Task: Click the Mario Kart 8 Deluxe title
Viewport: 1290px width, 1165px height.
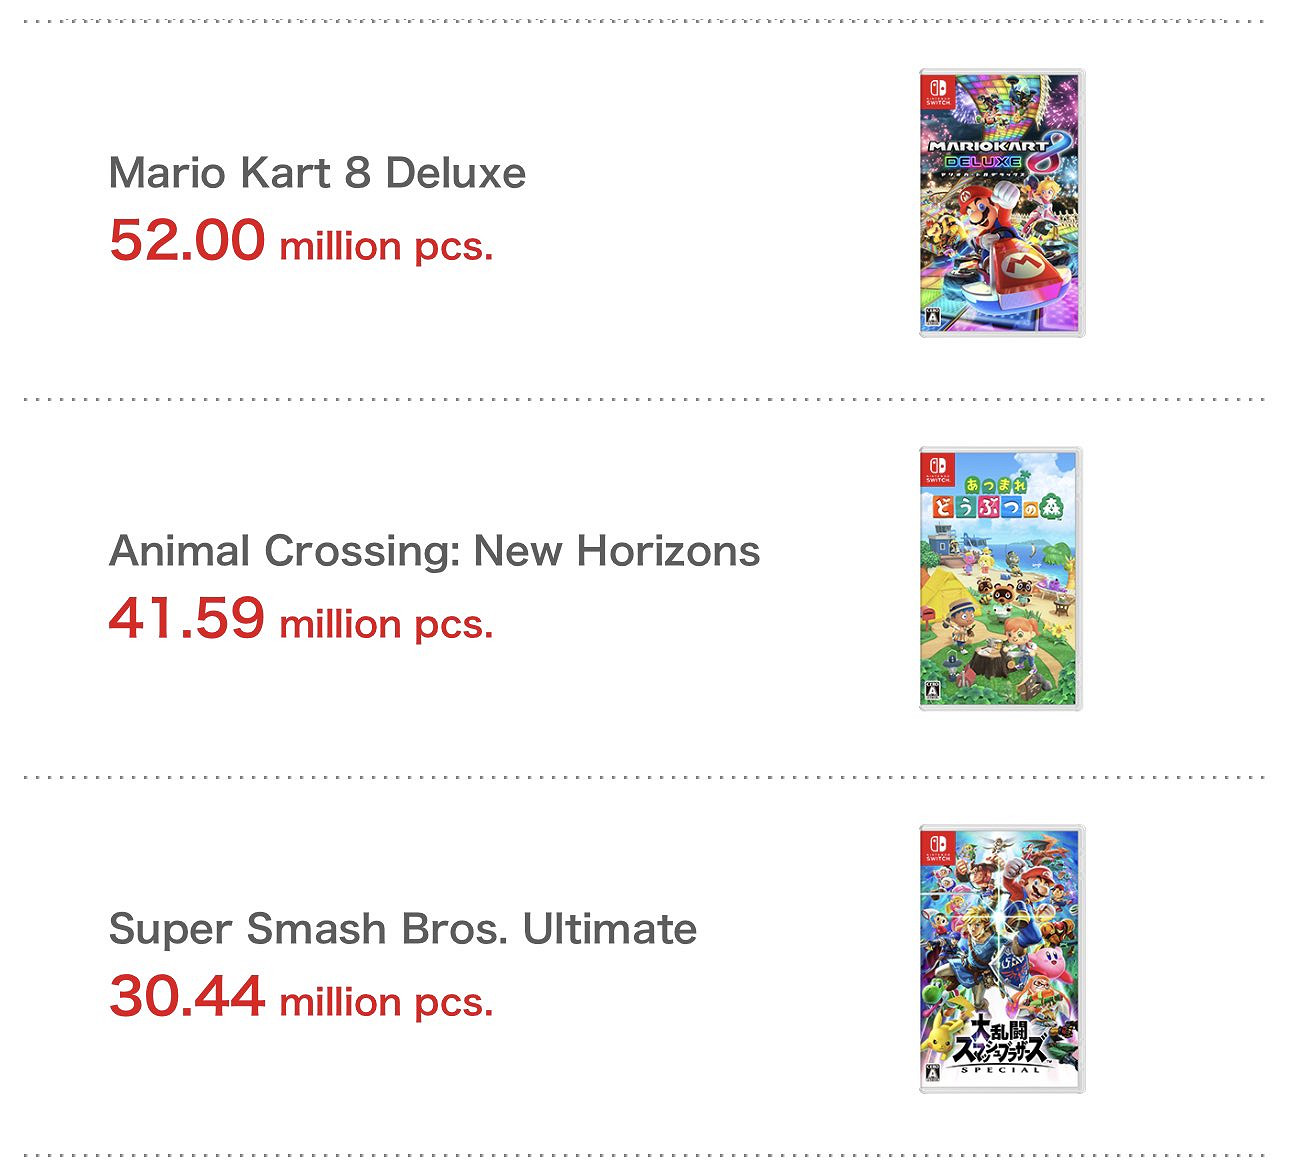Action: (317, 173)
